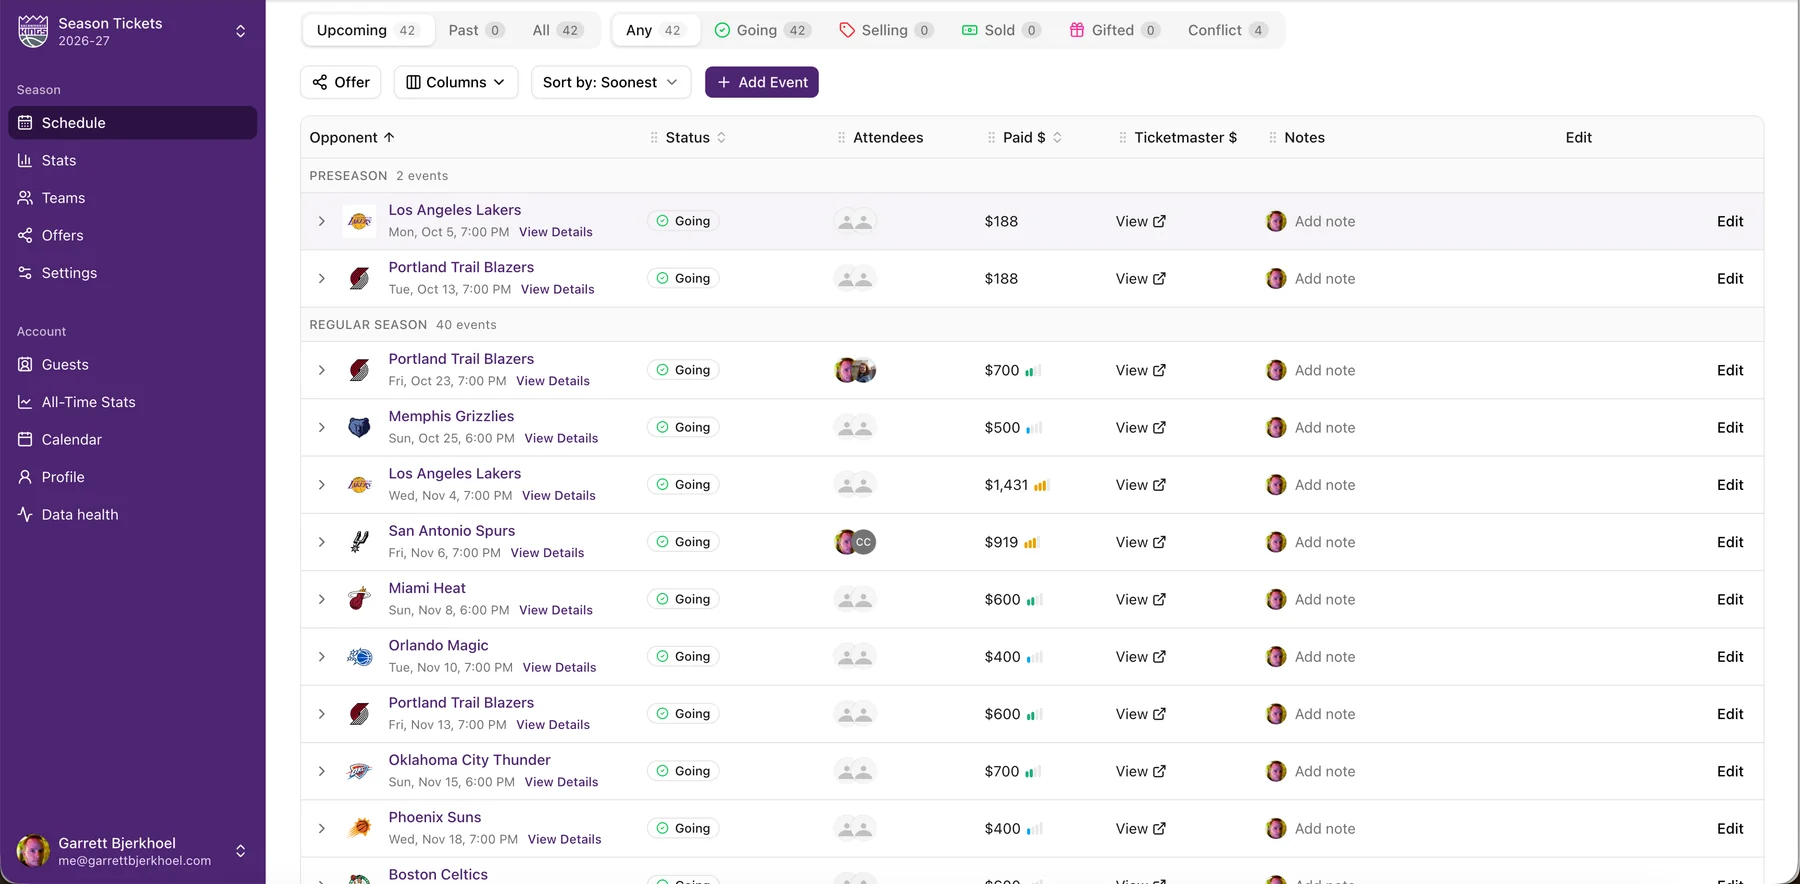This screenshot has height=884, width=1800.
Task: Open the Sort by: Soonest dropdown
Action: click(610, 82)
